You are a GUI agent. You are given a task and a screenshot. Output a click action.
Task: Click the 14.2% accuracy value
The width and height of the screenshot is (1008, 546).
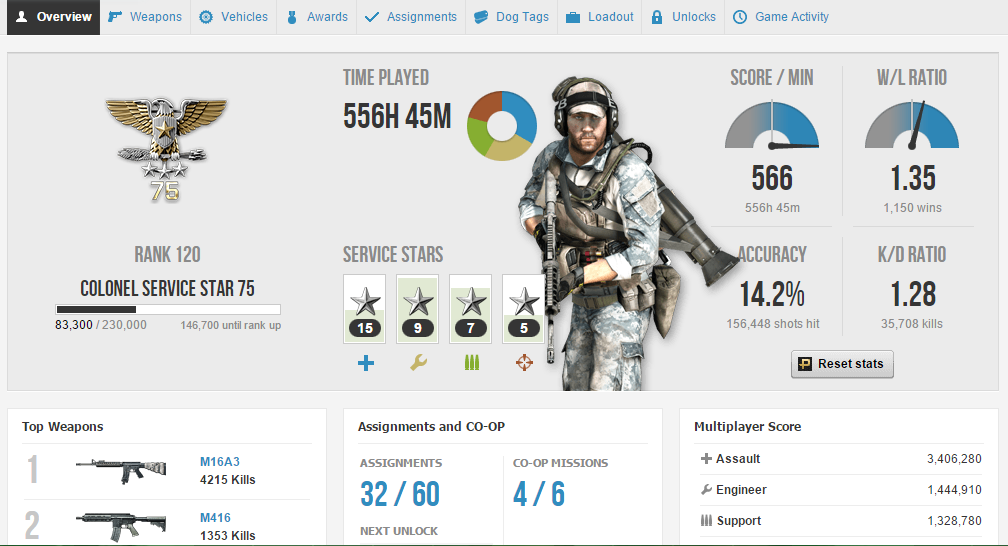point(772,295)
